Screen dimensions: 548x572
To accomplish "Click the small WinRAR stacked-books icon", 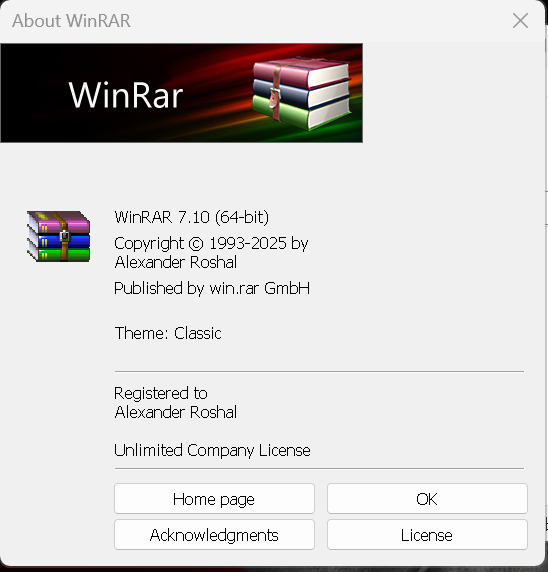I will tap(58, 236).
